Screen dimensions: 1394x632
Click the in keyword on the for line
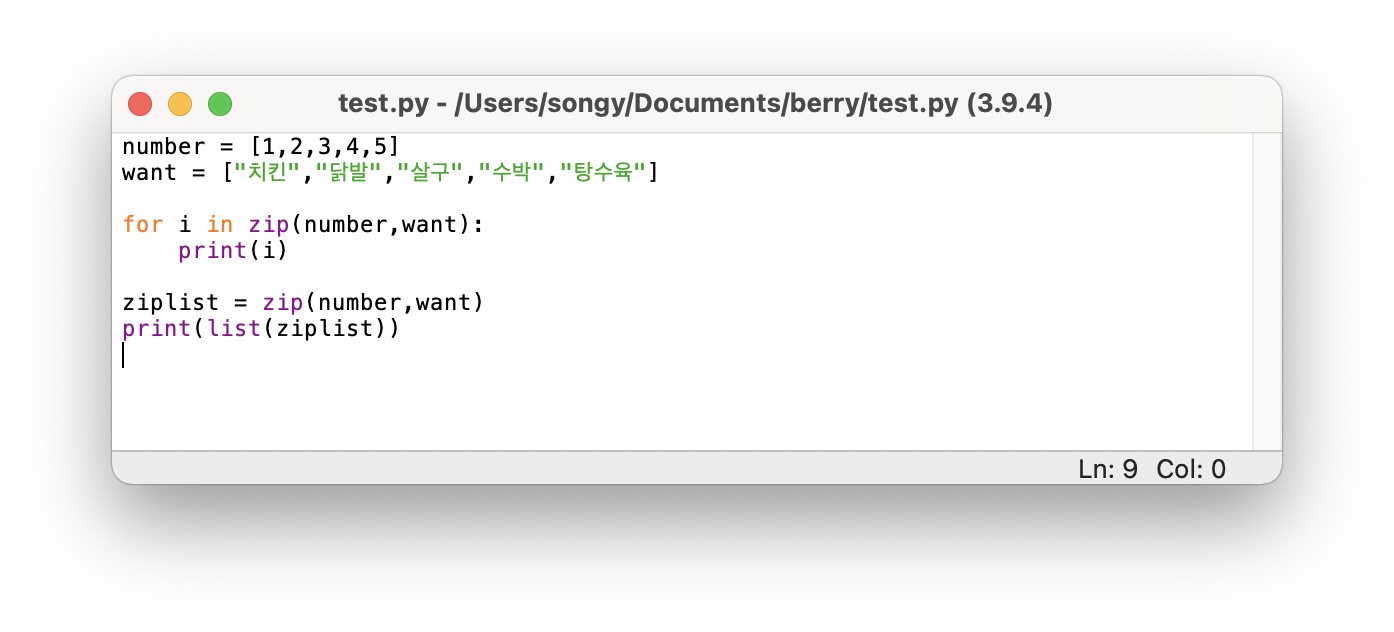coord(220,224)
